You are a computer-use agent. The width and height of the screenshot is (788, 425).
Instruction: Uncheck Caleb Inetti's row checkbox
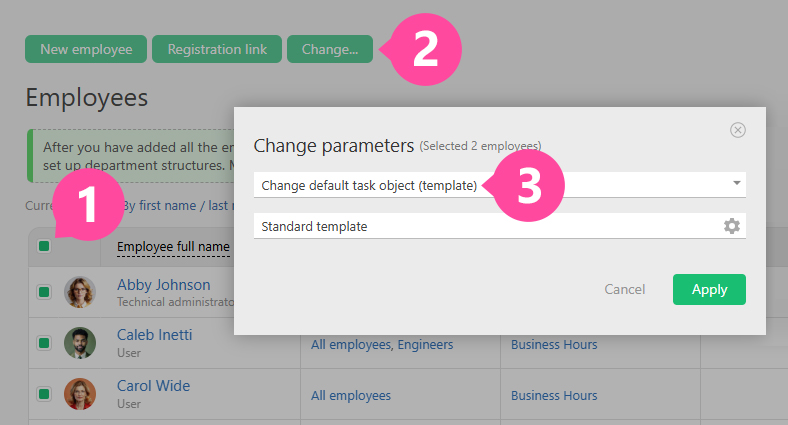(x=44, y=343)
